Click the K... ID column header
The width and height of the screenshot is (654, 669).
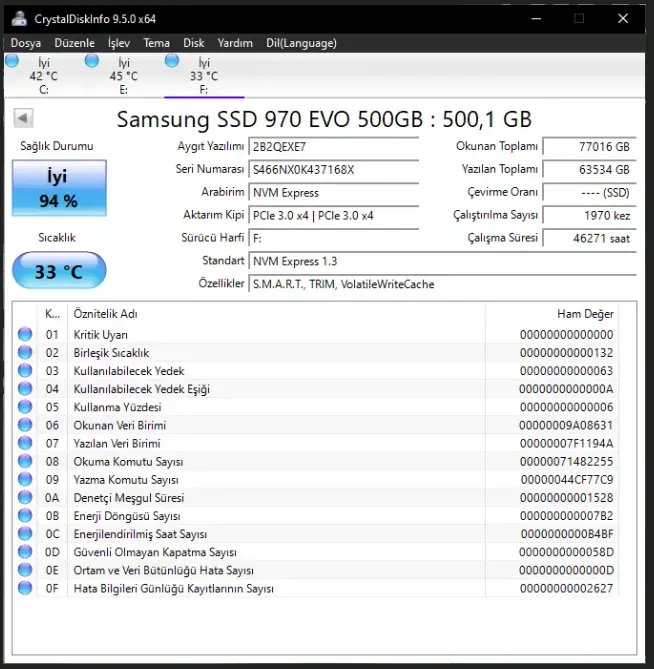click(52, 314)
